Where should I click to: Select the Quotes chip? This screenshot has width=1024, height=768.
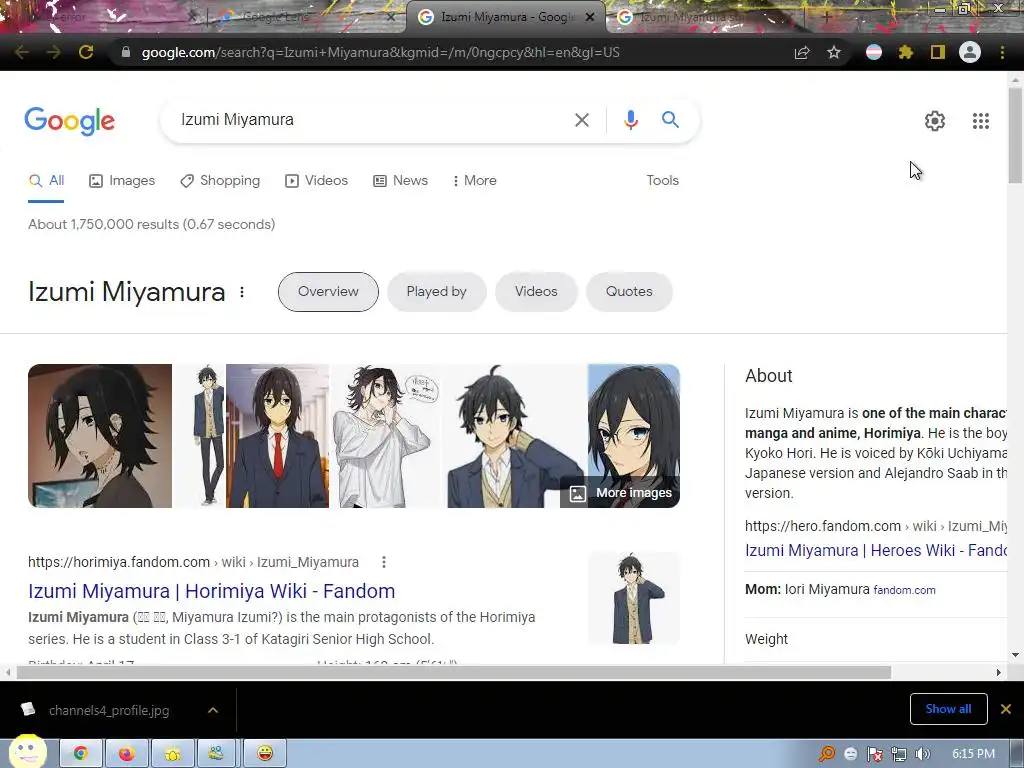pos(629,292)
